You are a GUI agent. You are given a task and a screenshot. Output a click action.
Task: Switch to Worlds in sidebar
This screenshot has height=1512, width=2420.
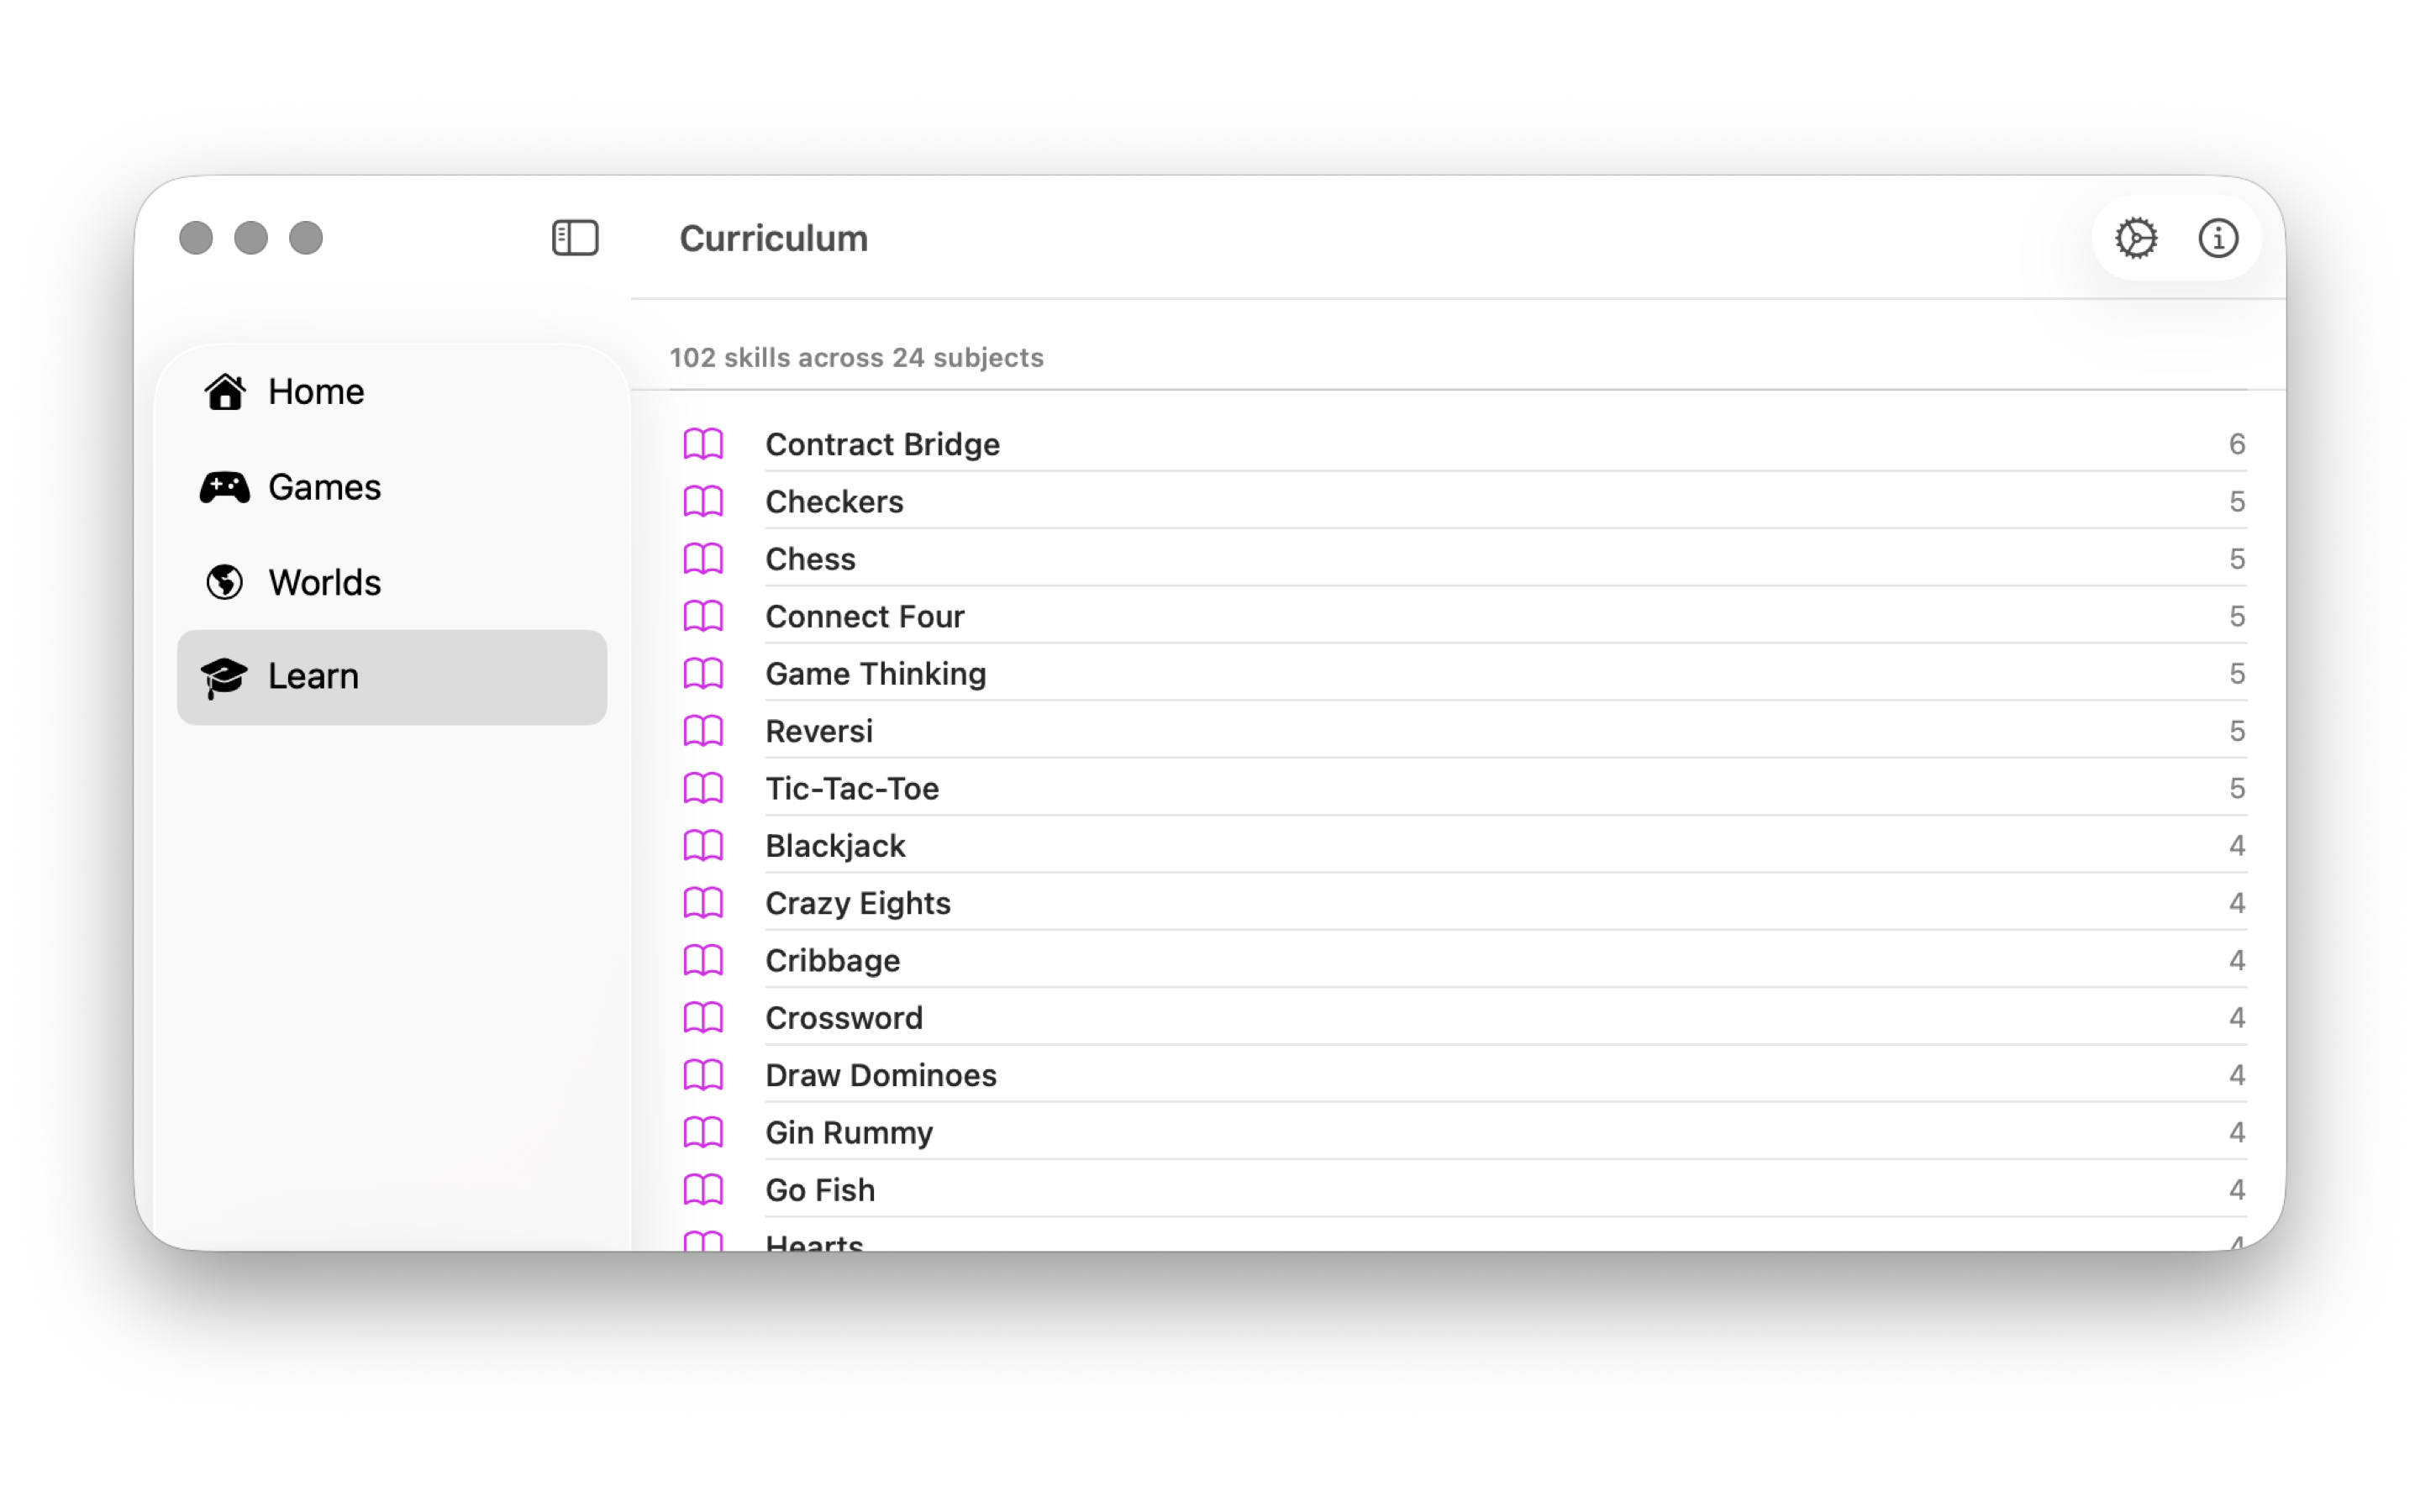tap(392, 582)
